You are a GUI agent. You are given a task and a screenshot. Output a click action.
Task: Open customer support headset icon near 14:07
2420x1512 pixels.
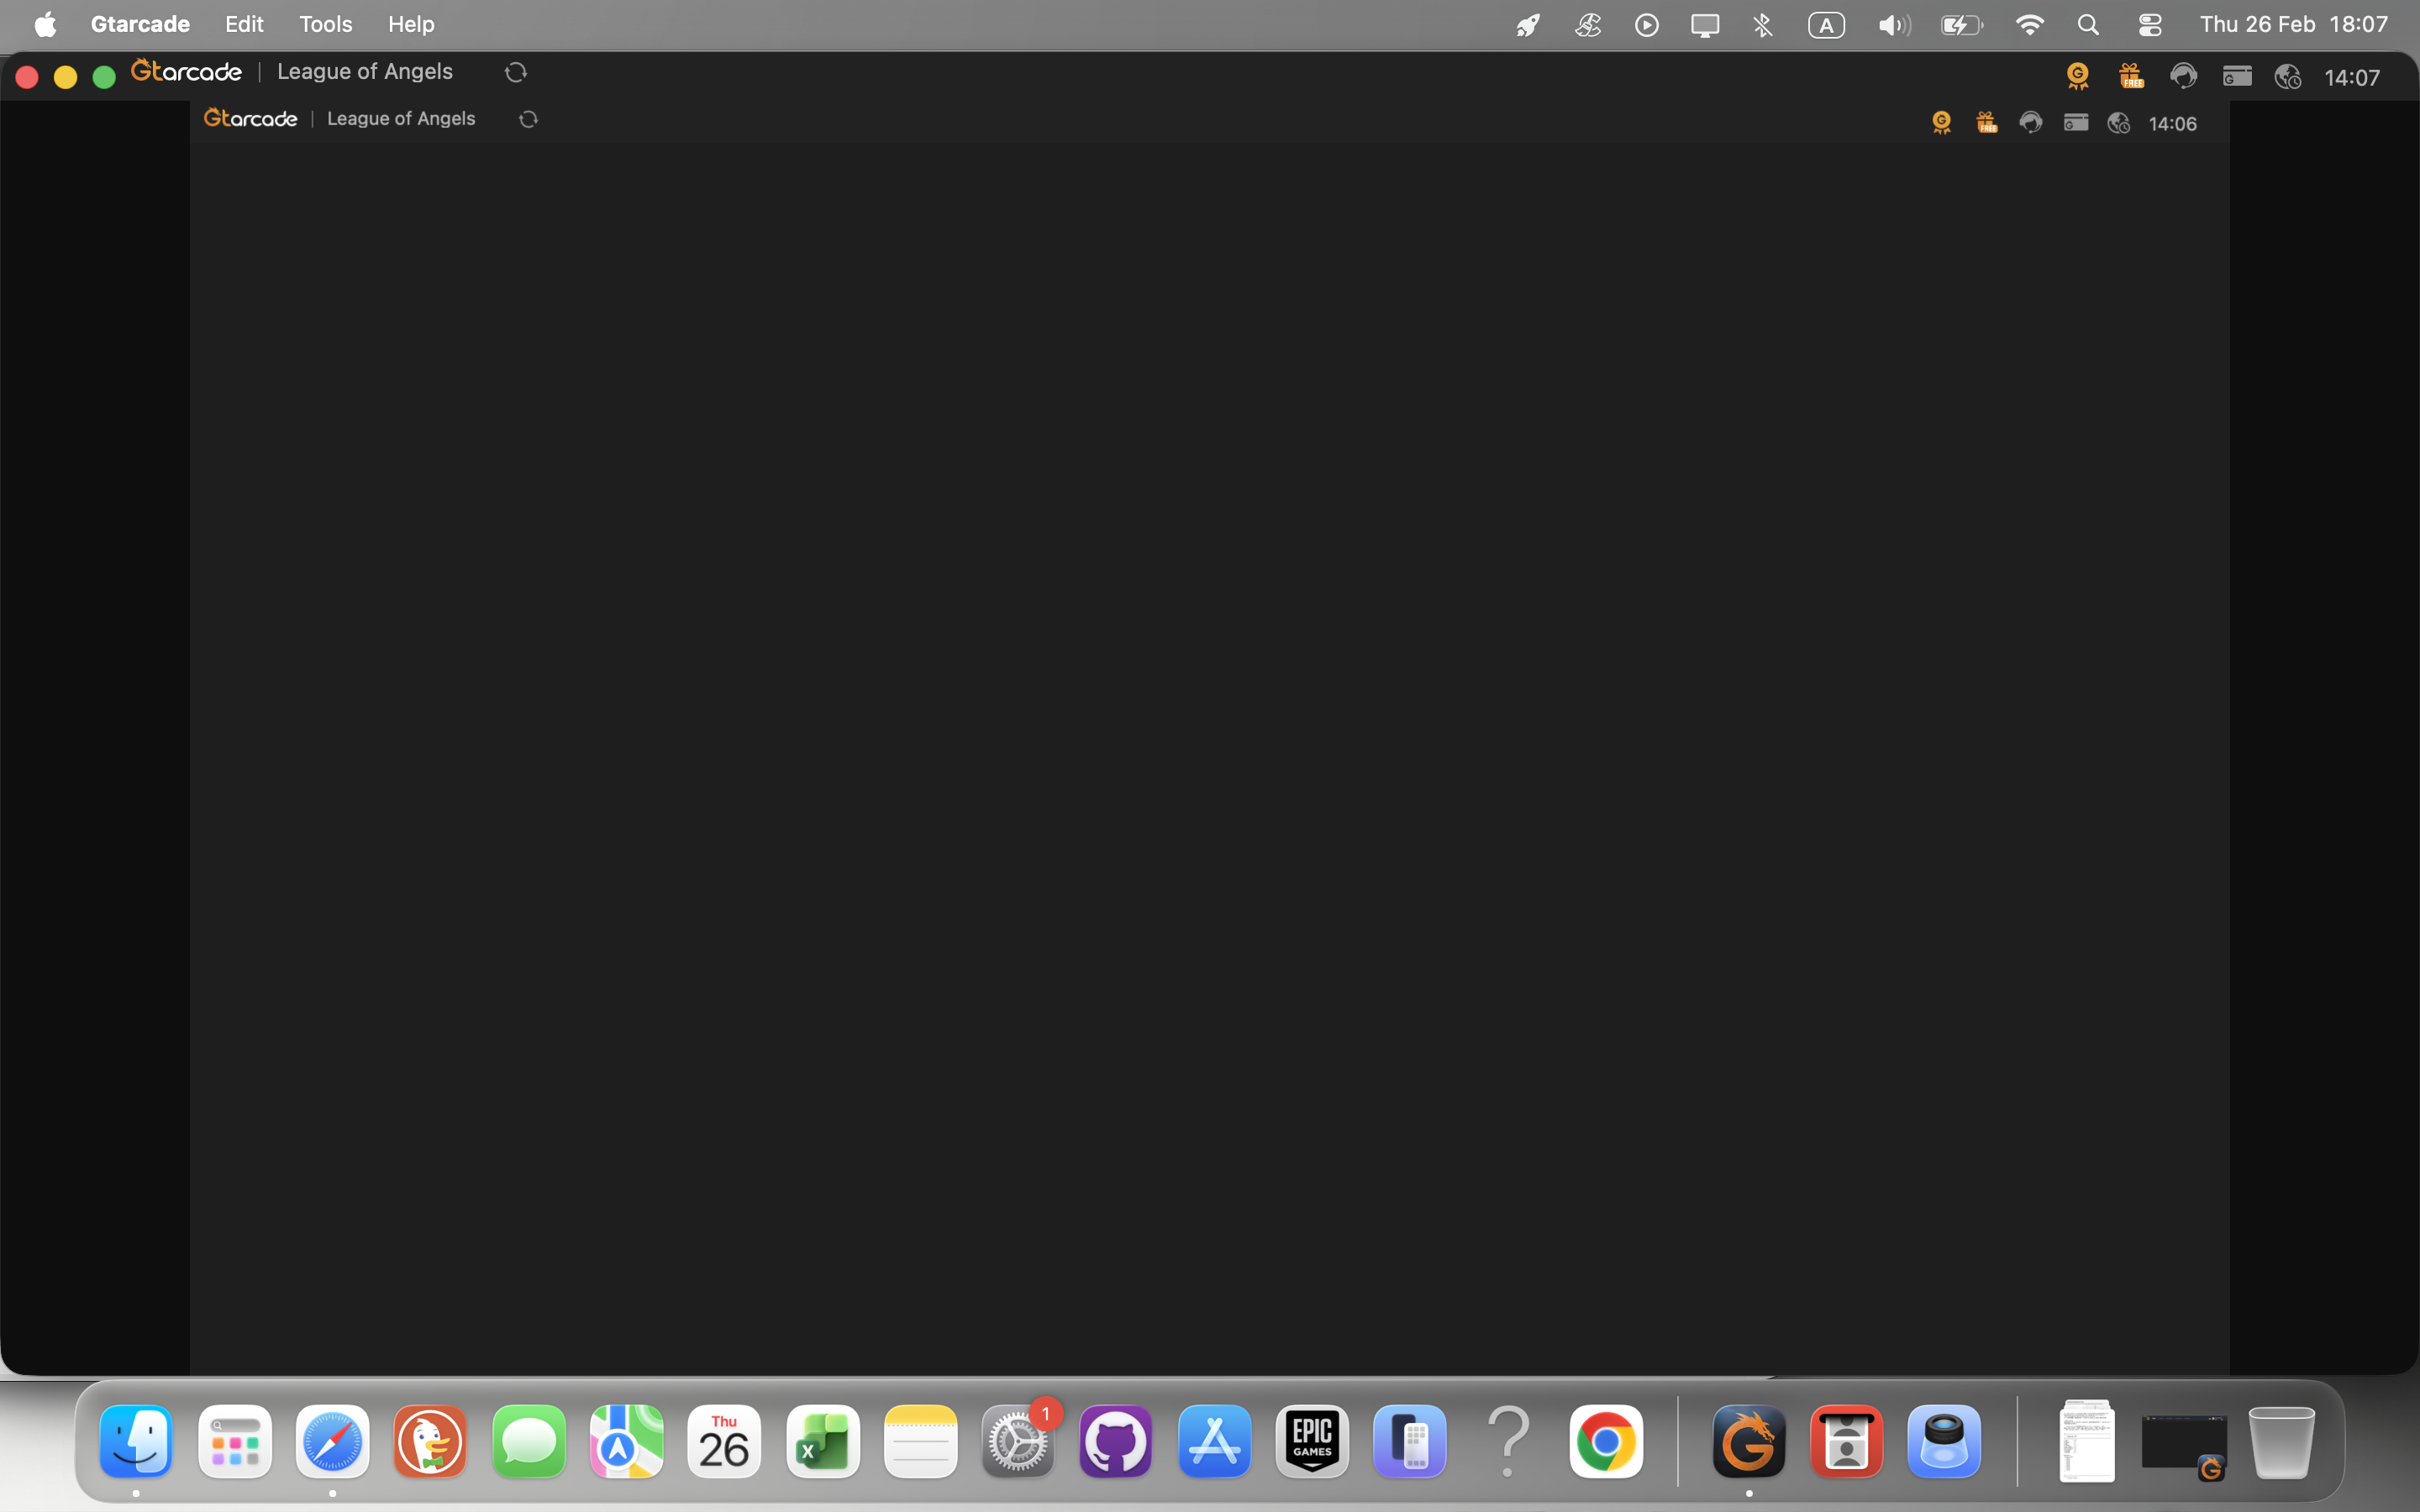[2183, 76]
